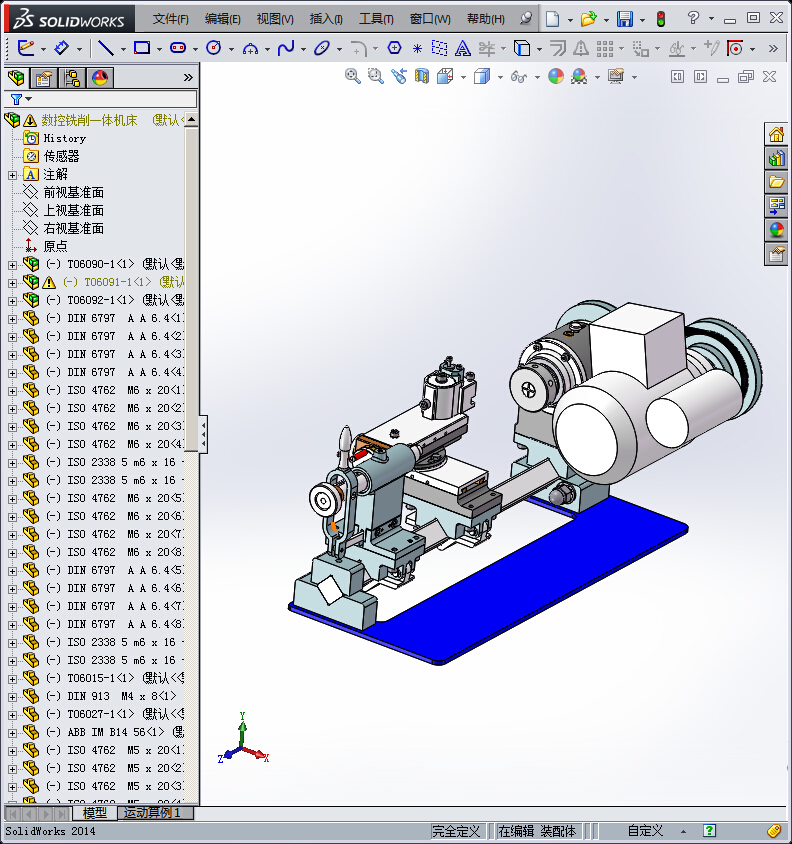The width and height of the screenshot is (792, 844).
Task: Click the Smart Dimension tool
Action: tap(61, 48)
